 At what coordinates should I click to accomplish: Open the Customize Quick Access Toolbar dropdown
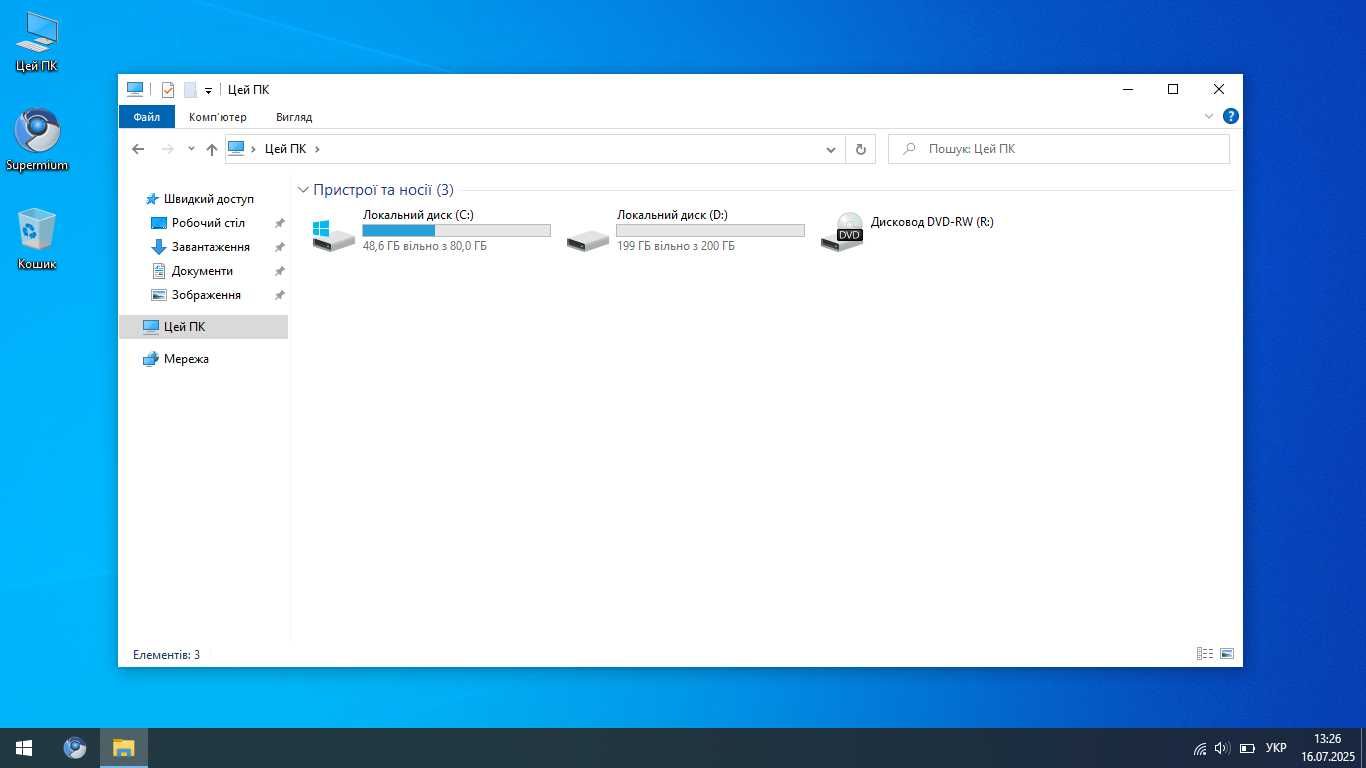click(208, 91)
